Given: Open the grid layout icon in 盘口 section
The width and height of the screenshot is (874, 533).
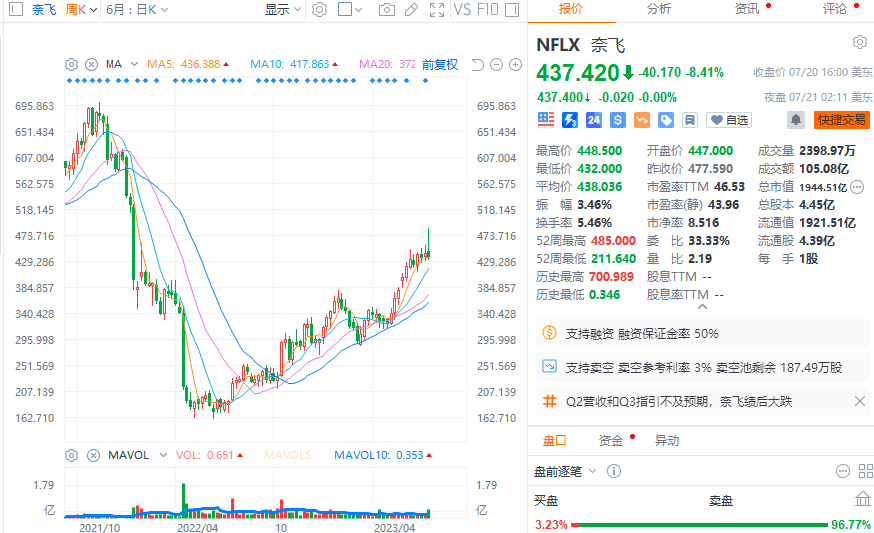Looking at the screenshot, I should point(866,471).
